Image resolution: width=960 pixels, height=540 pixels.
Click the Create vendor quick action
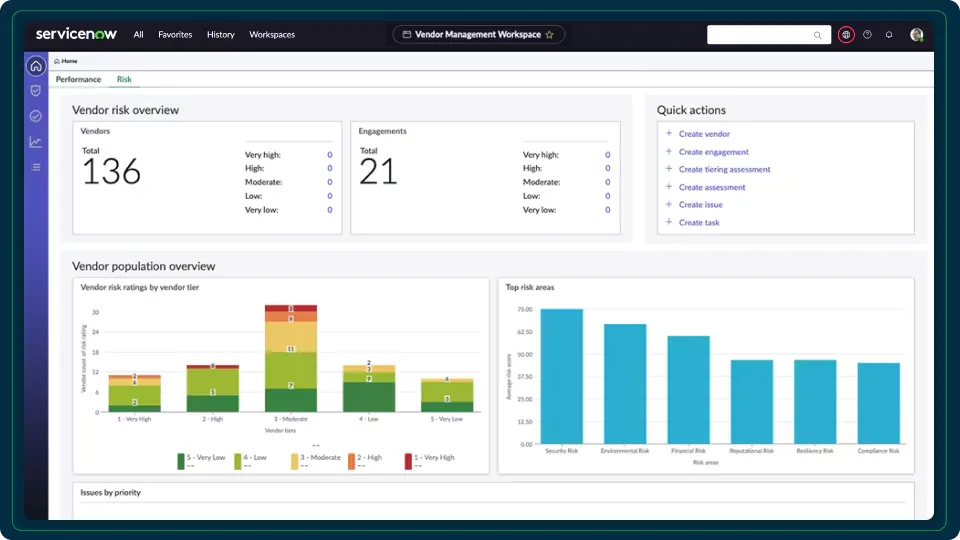[704, 134]
